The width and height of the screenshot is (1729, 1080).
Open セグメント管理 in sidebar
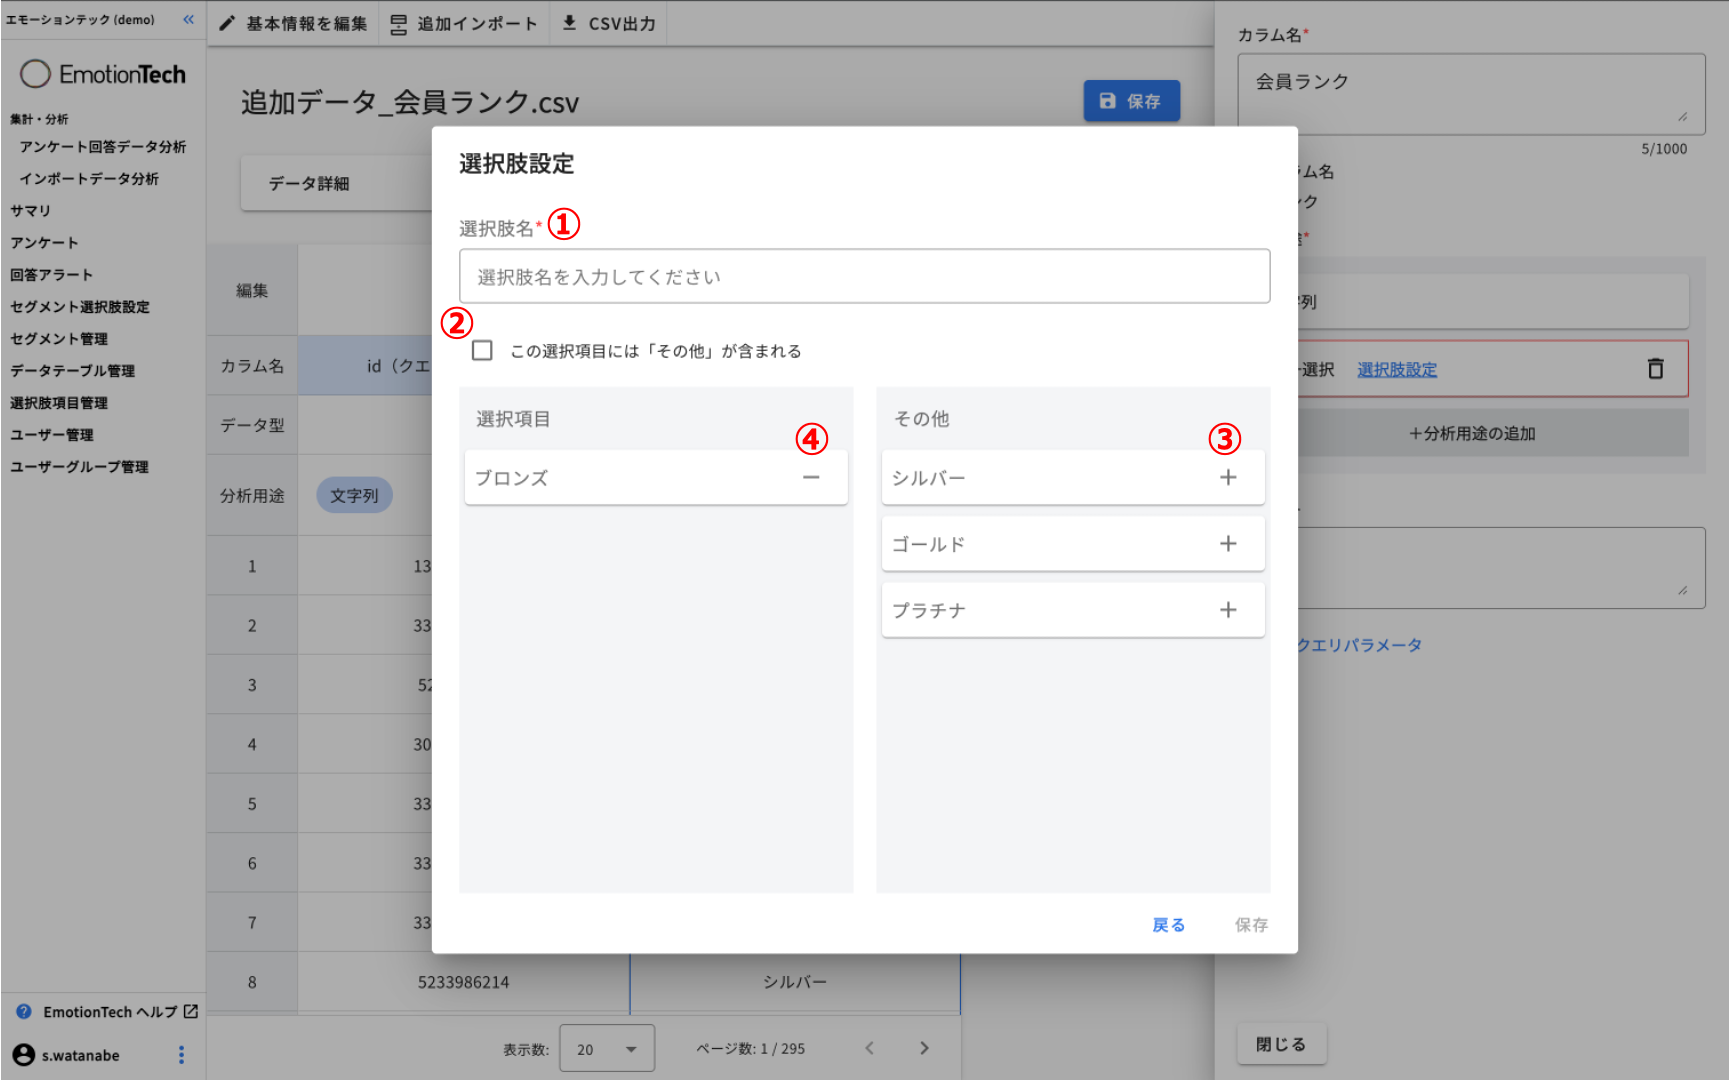pos(59,339)
